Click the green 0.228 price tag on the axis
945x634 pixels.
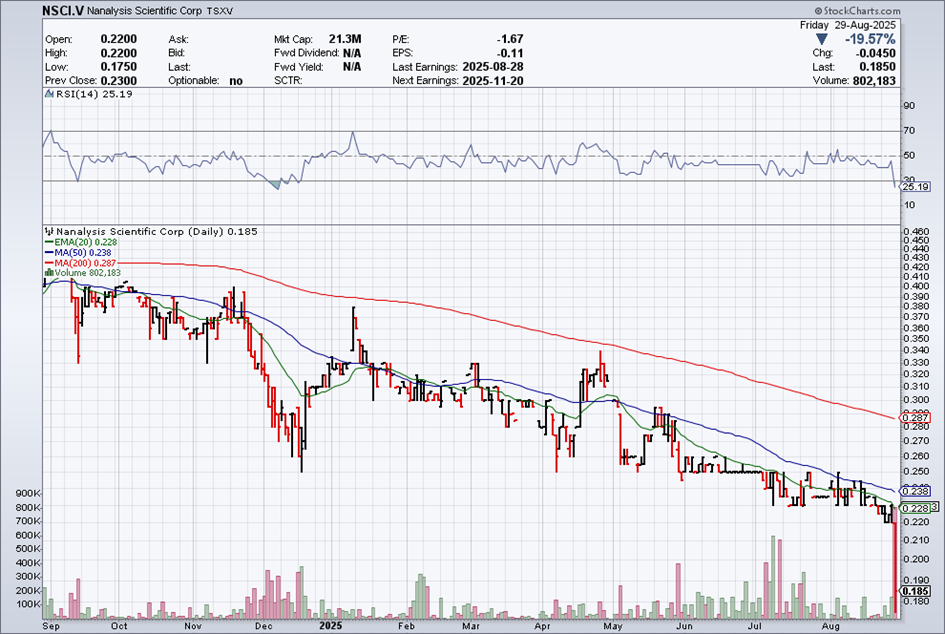tap(915, 508)
